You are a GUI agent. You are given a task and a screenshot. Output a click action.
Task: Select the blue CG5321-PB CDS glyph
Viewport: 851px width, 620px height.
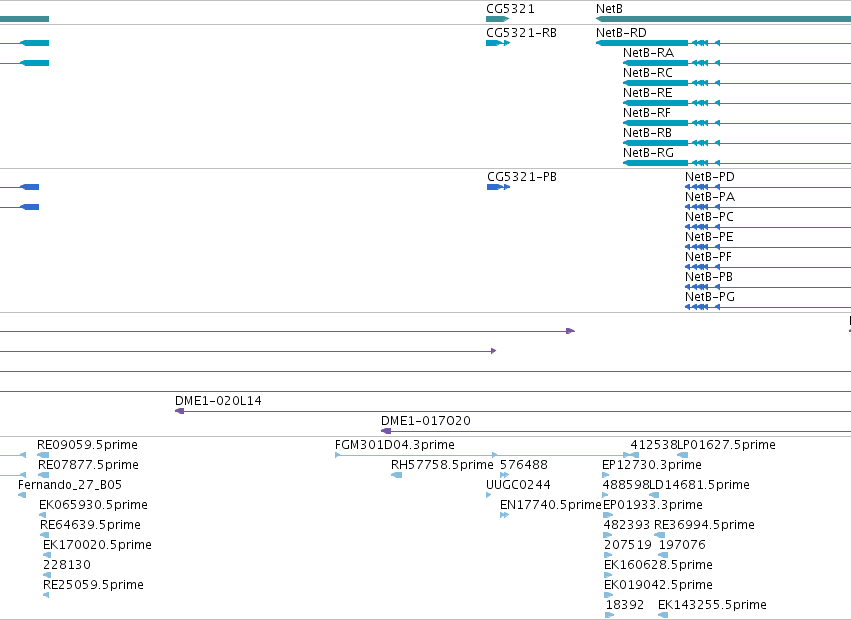(499, 187)
